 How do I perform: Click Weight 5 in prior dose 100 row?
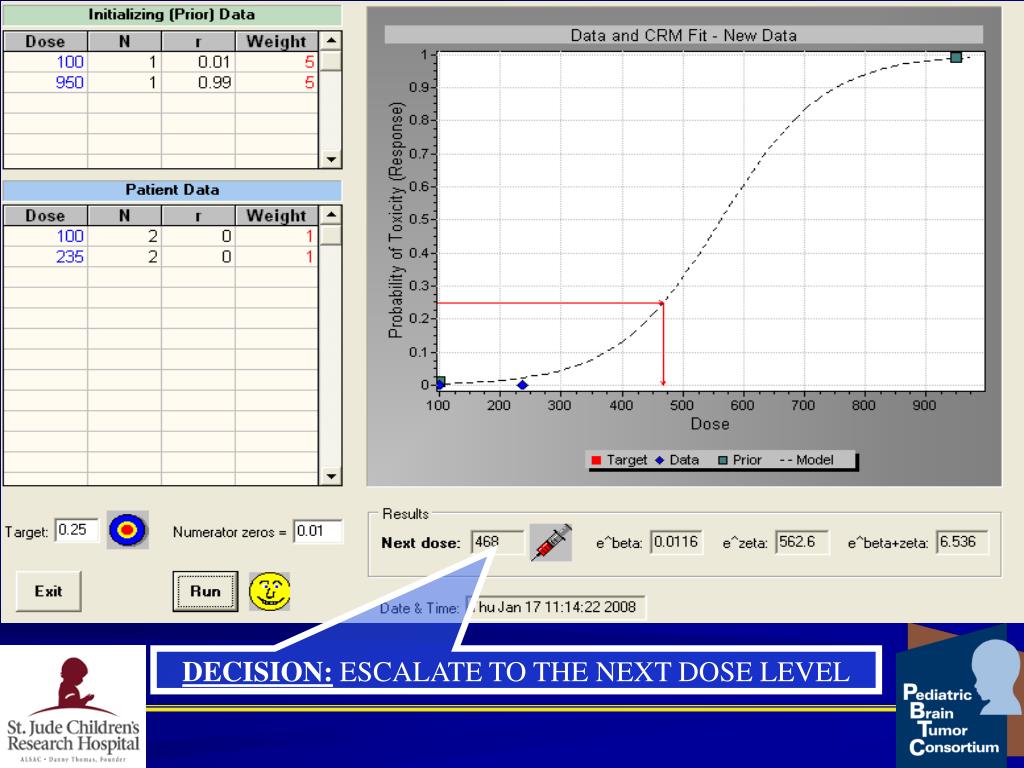[x=276, y=61]
